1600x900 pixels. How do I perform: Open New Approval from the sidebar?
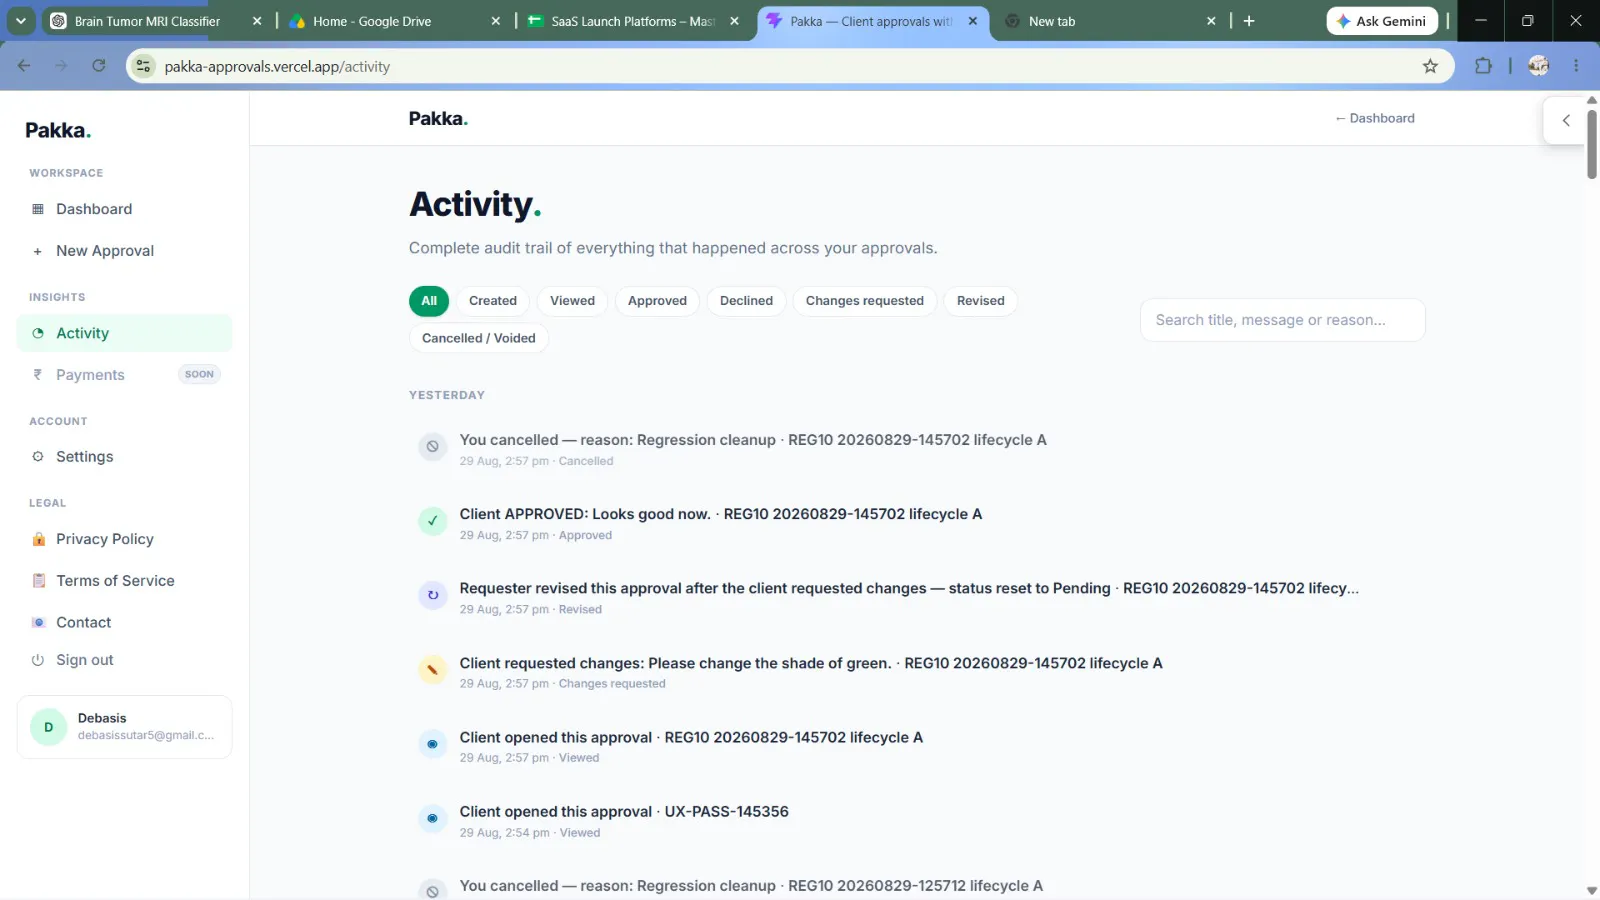pos(124,251)
